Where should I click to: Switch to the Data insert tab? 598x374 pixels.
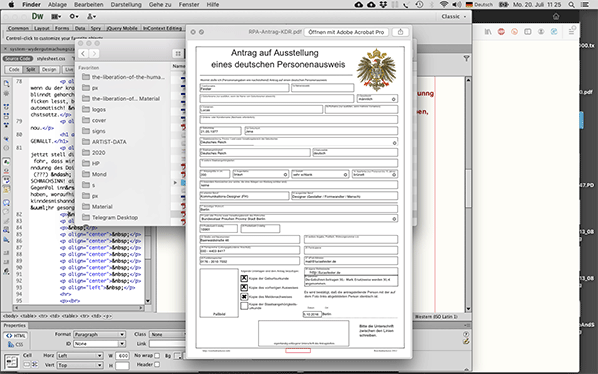click(80, 28)
